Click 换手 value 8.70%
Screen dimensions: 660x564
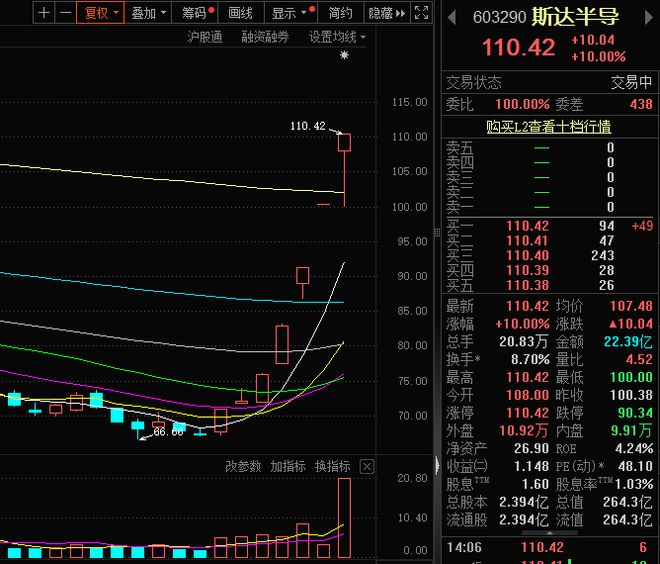click(530, 359)
